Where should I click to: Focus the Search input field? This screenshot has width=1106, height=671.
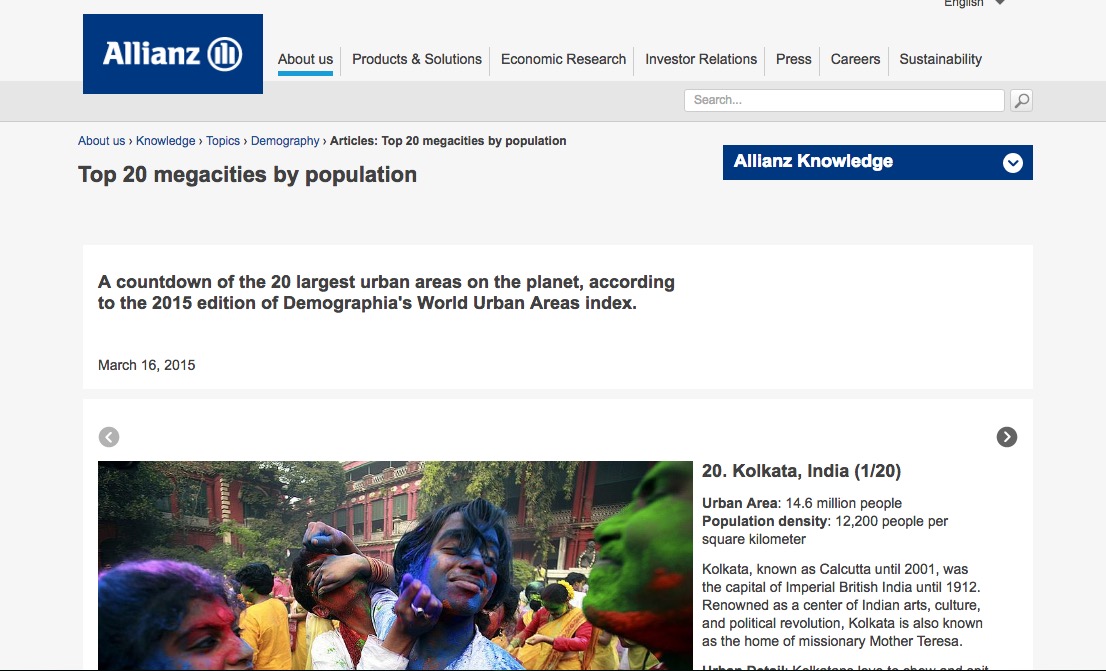[x=844, y=100]
